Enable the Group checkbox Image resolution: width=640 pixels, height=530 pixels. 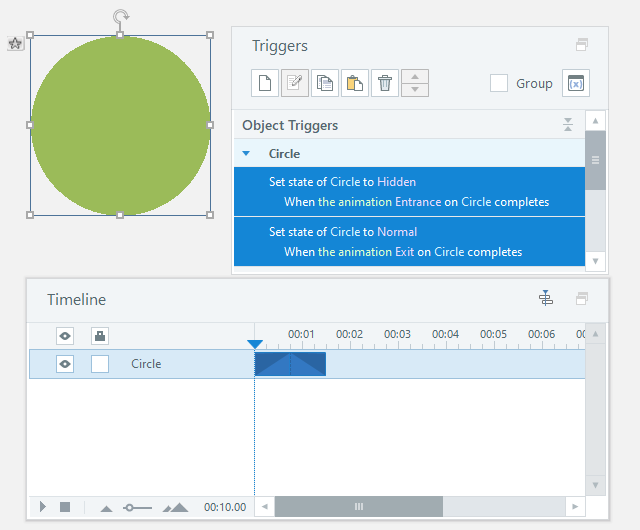point(499,83)
